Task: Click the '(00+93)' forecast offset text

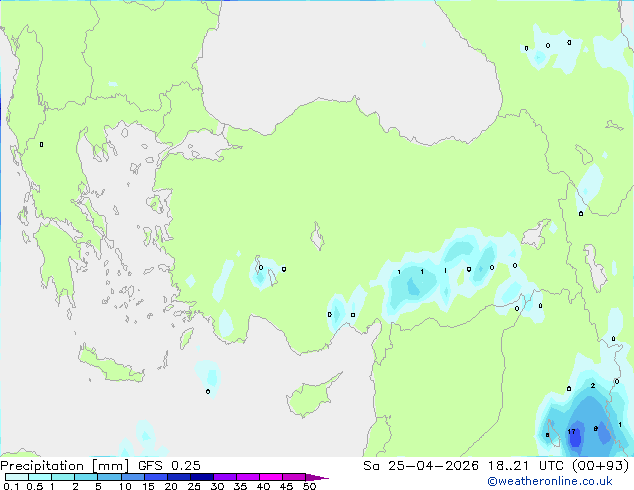Action: (600, 466)
